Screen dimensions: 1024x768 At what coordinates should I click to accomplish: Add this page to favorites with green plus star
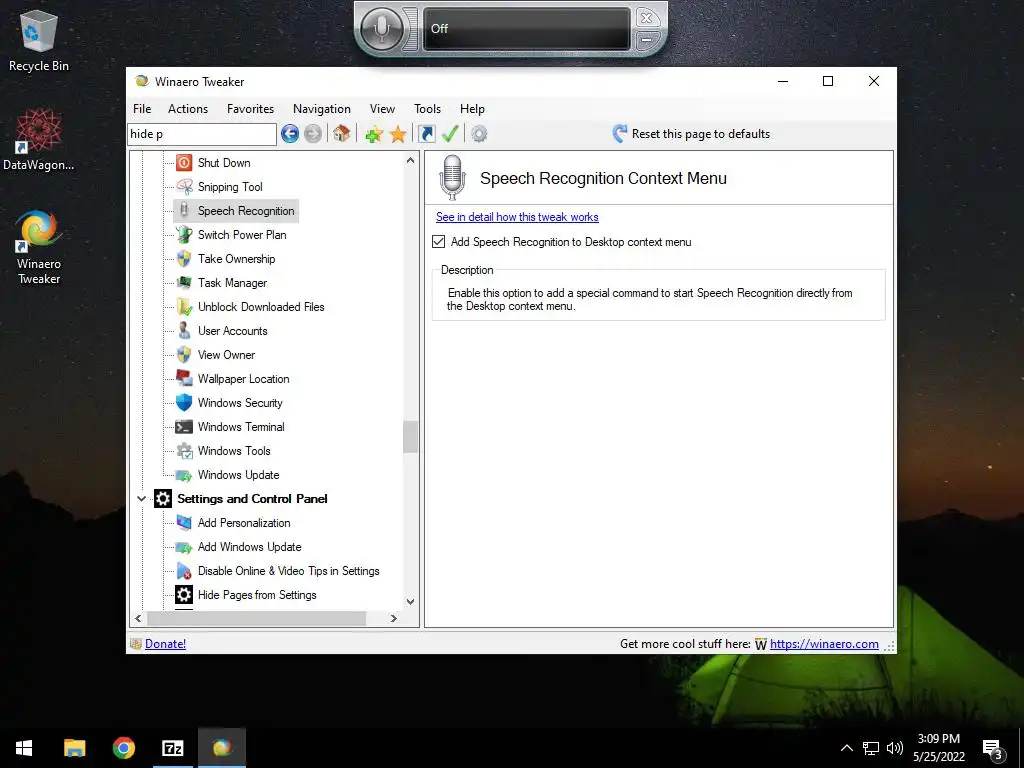(x=374, y=135)
